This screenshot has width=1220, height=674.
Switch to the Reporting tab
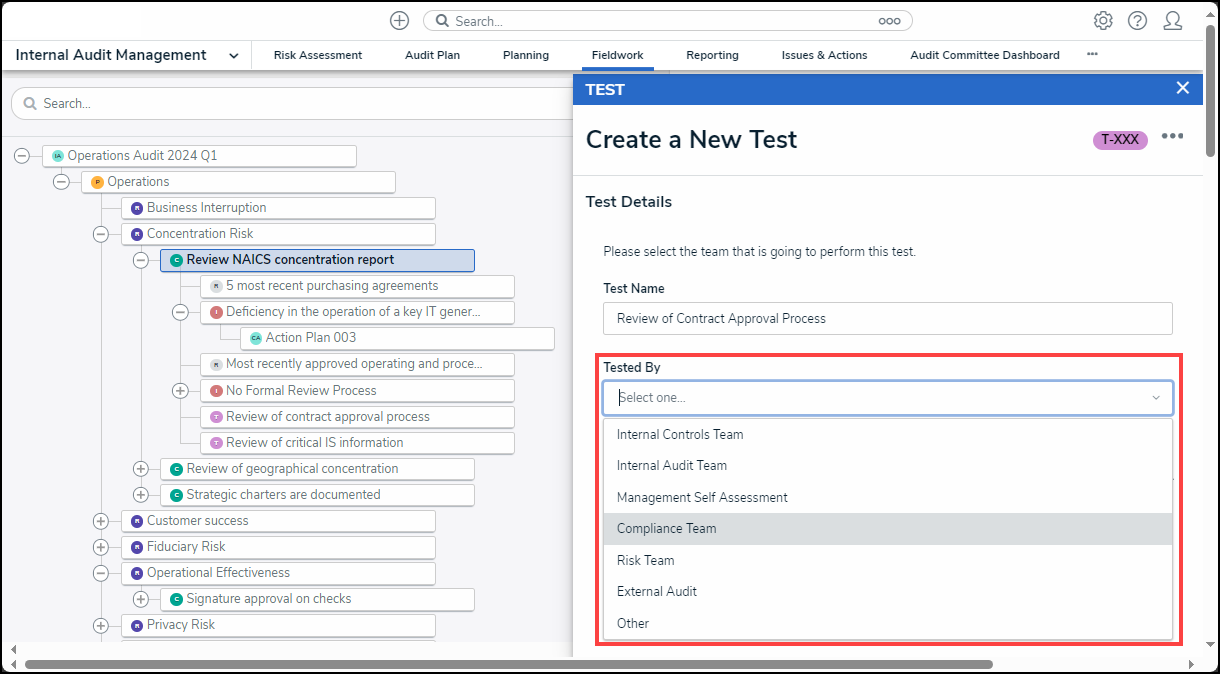tap(712, 55)
